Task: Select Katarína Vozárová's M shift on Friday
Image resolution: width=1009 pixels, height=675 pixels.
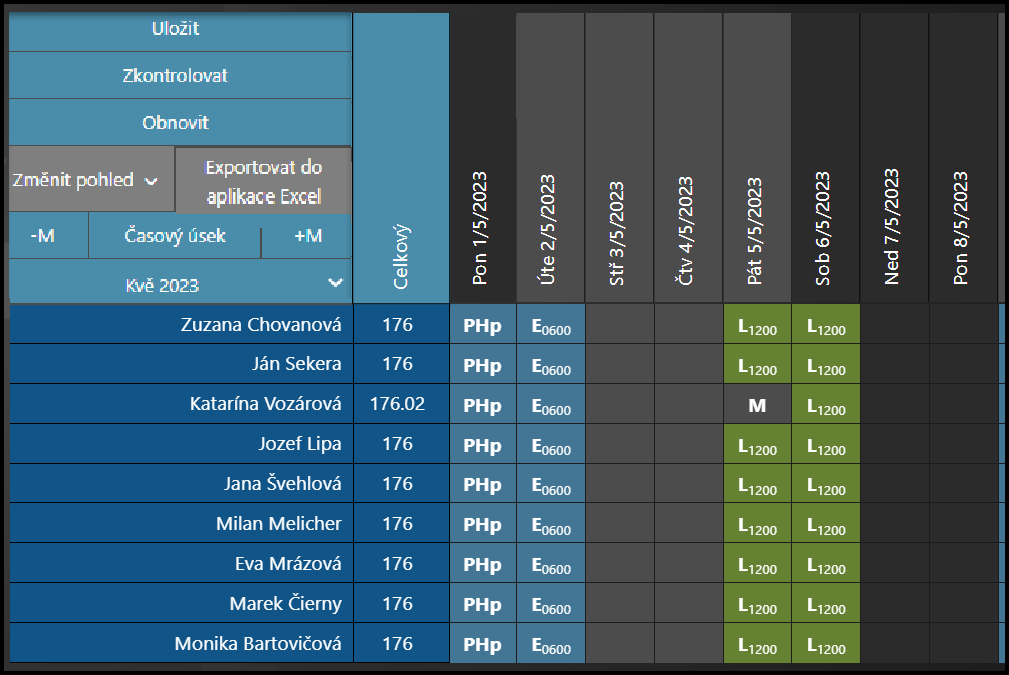Action: point(756,404)
